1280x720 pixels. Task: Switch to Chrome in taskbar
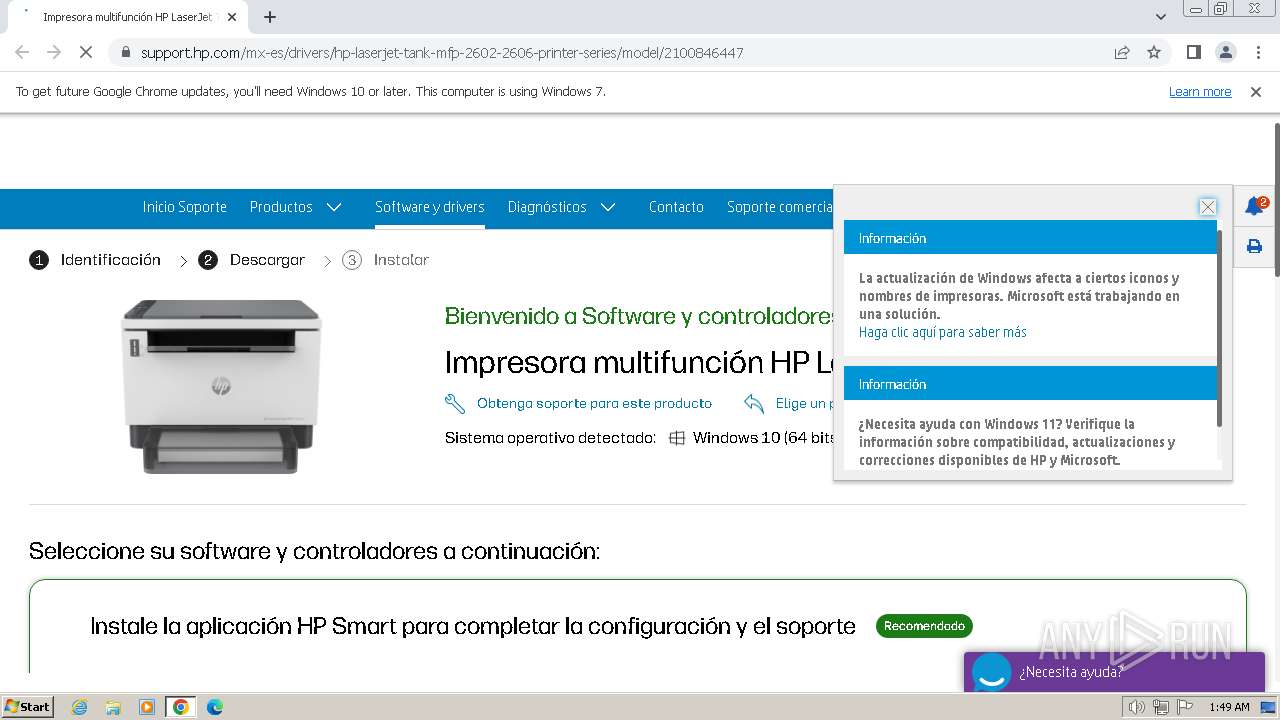tap(180, 707)
